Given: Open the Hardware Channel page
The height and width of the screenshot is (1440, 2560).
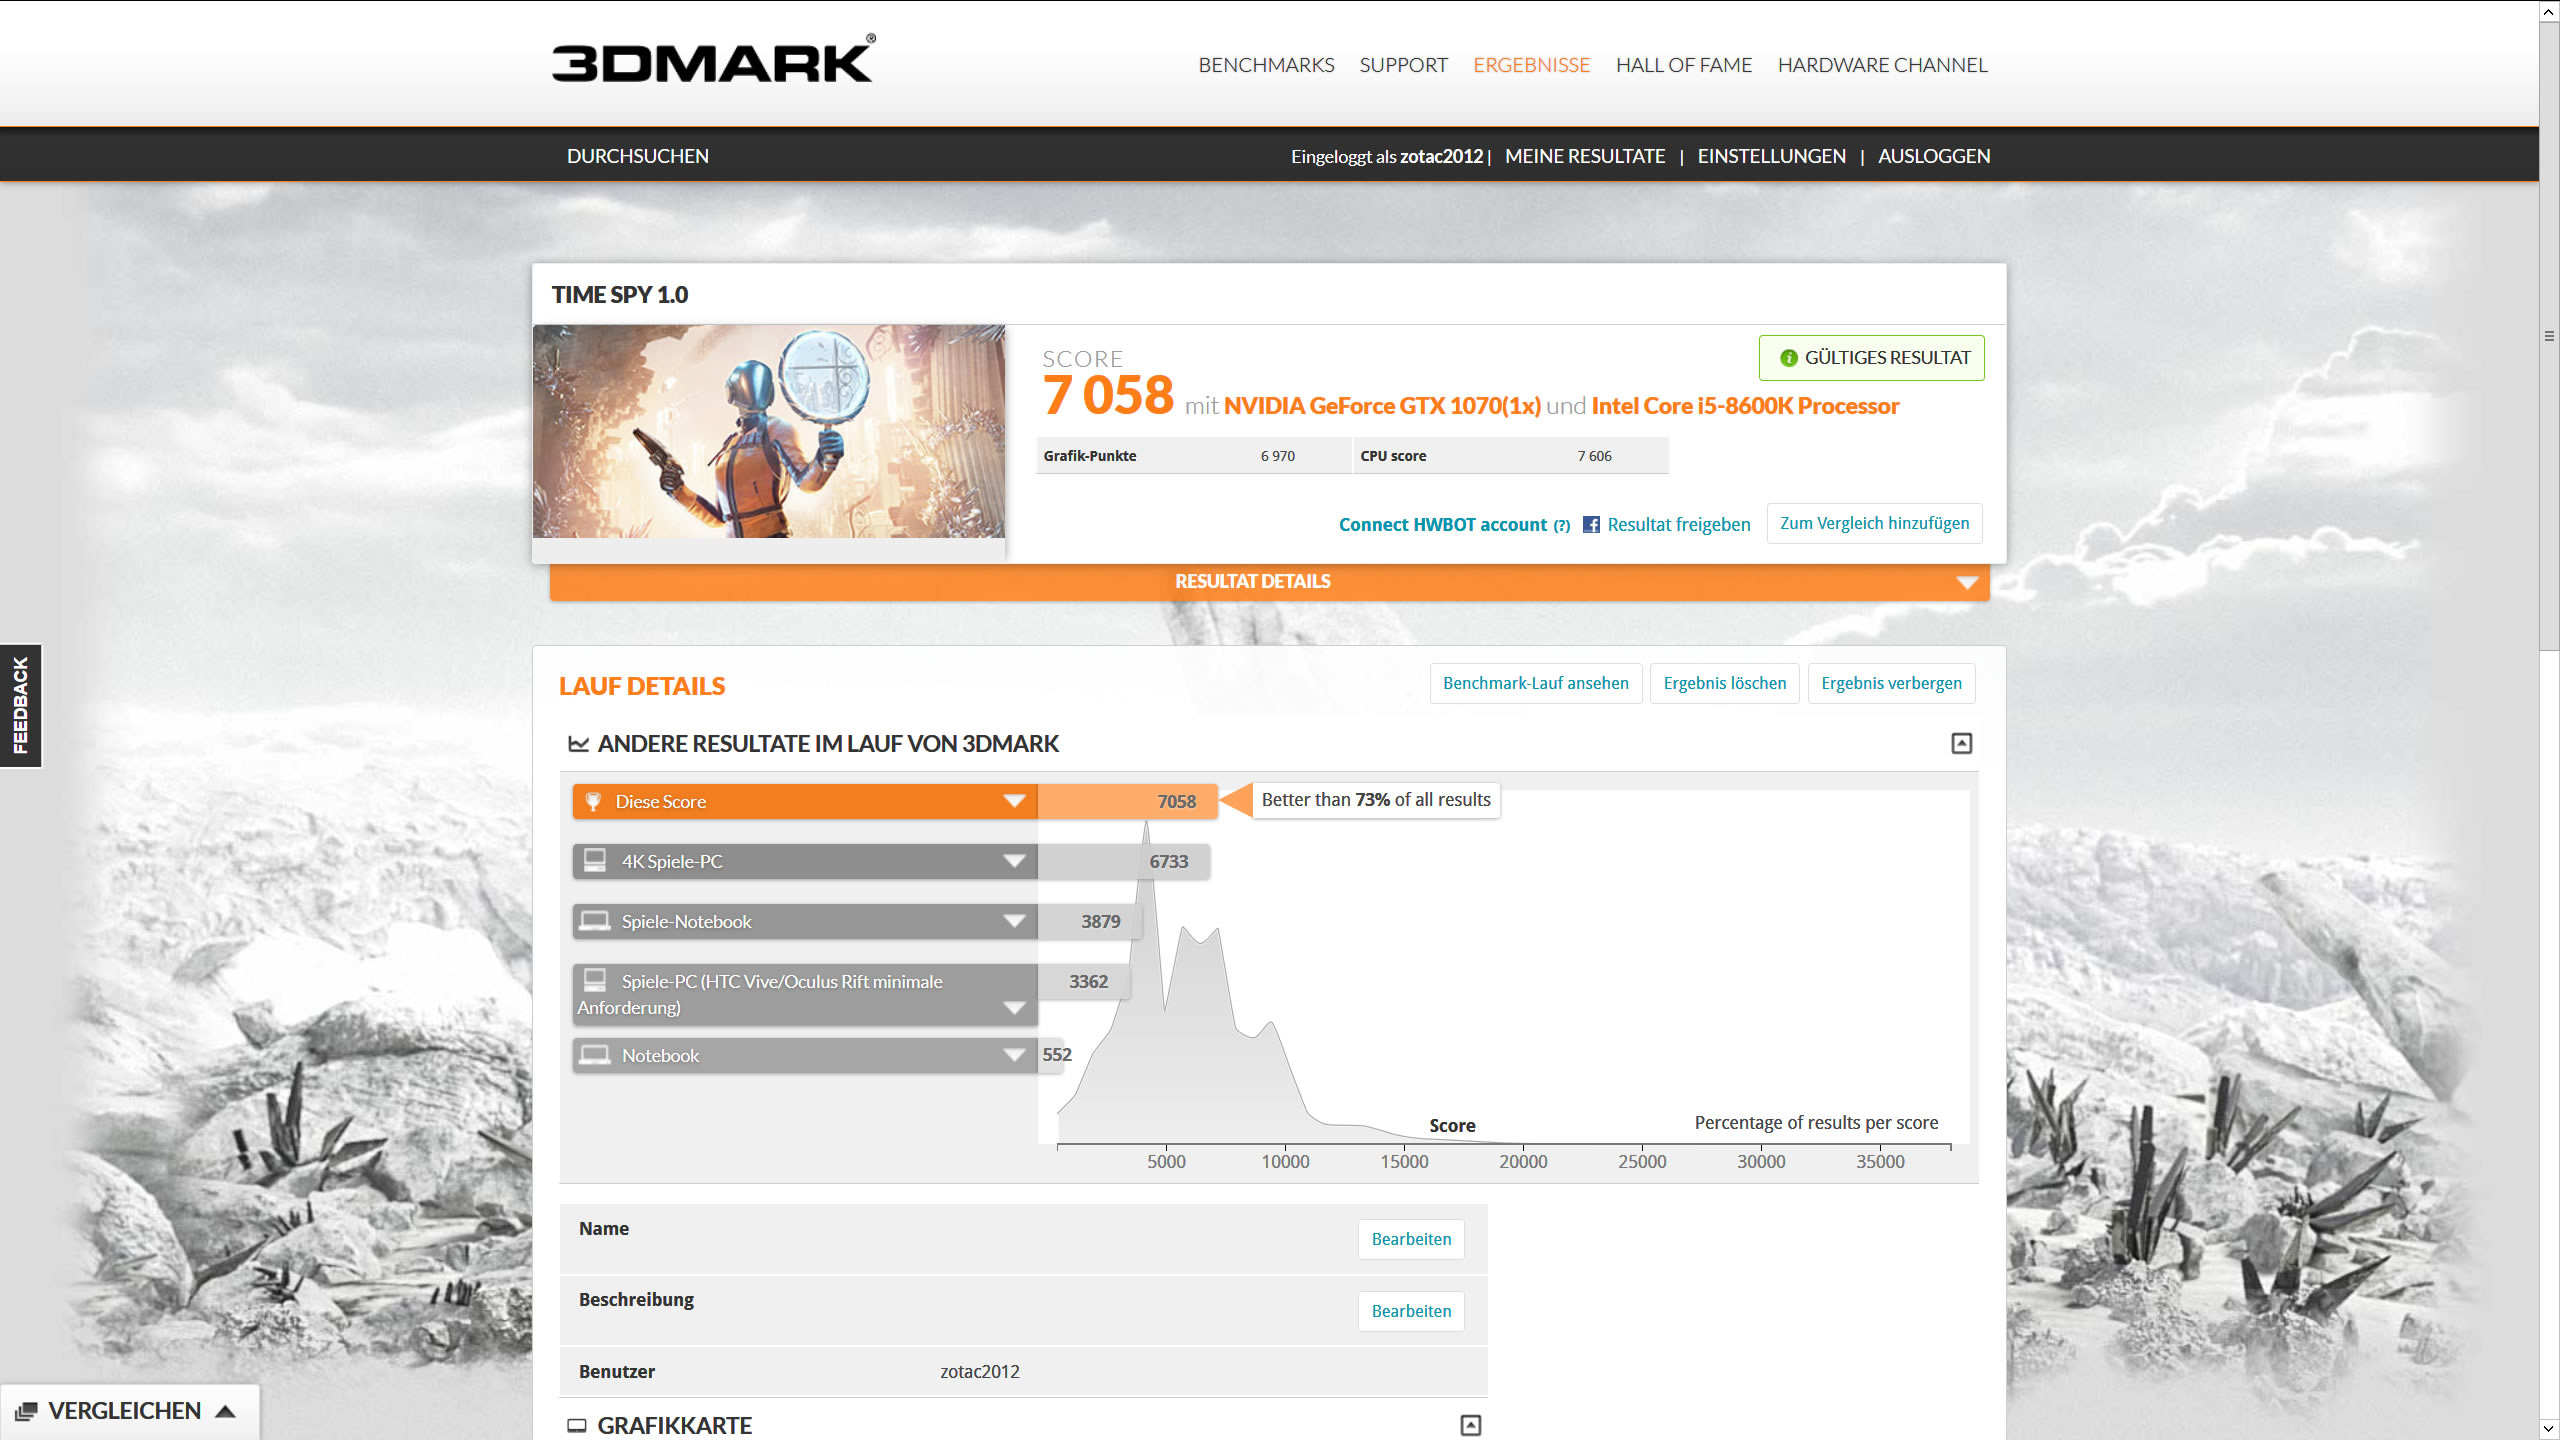Looking at the screenshot, I should [x=1882, y=65].
